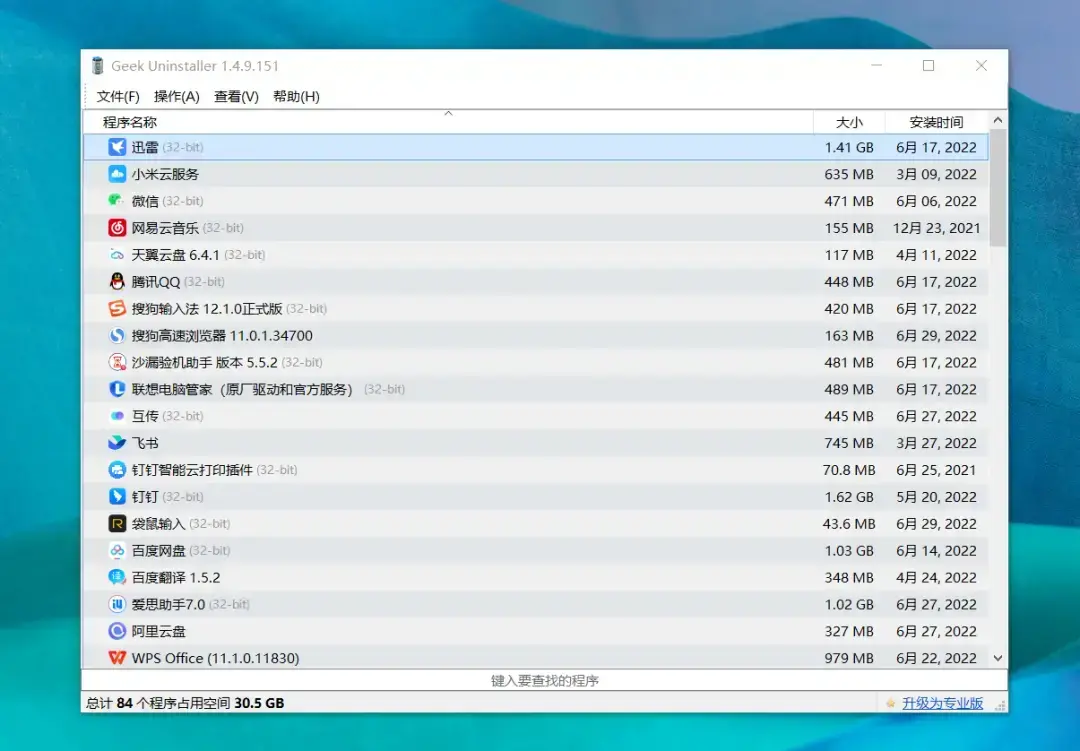Click the 阿里云盘 icon

click(x=117, y=631)
